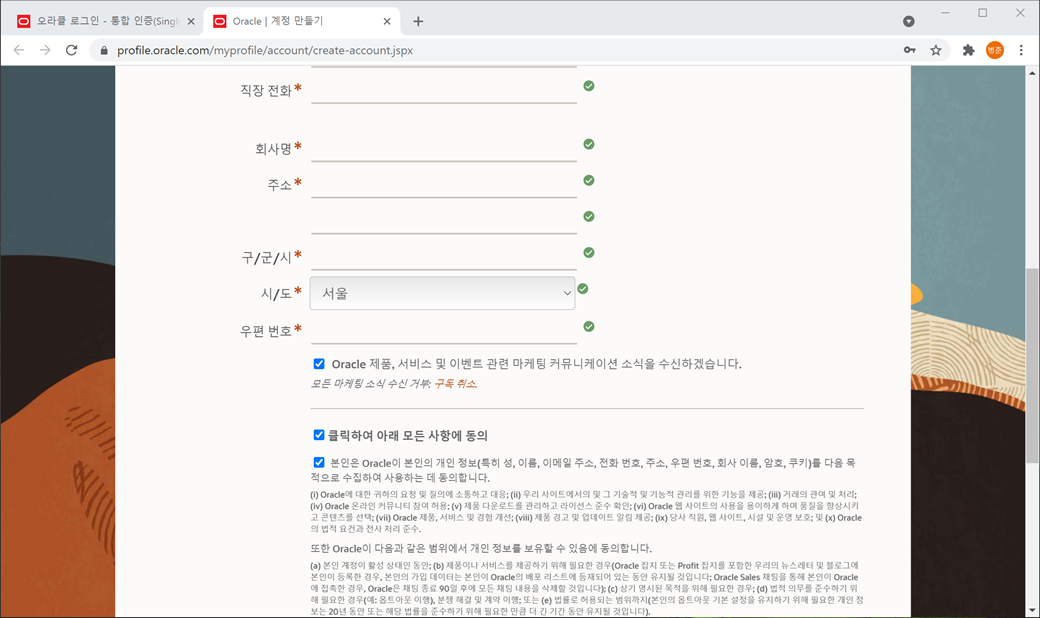The image size is (1040, 618).
Task: Minimize the Chrome window
Action: click(945, 13)
